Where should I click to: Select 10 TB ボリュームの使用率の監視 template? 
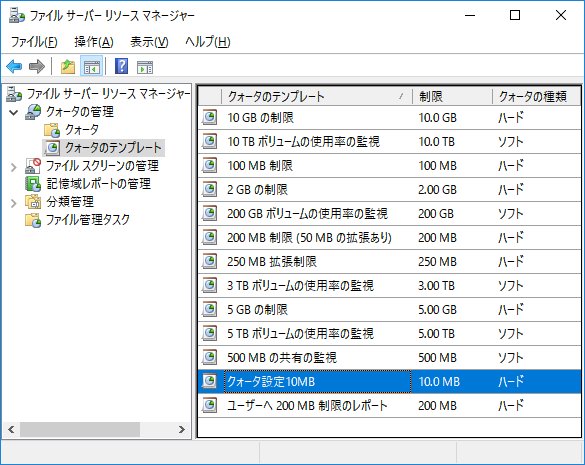coord(303,141)
